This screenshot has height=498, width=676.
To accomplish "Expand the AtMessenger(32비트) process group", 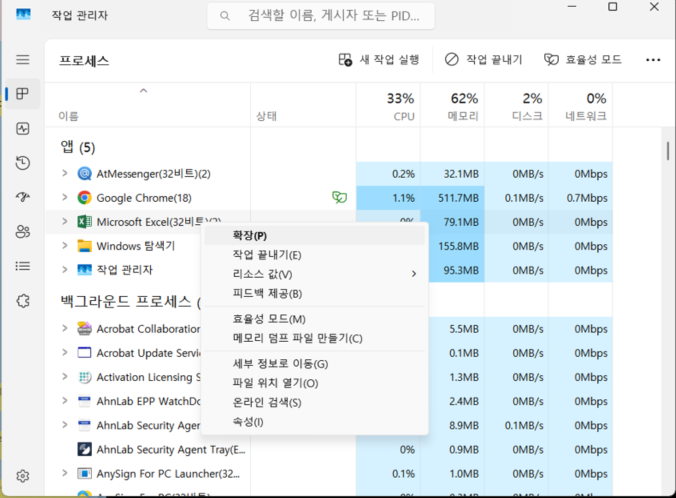I will [65, 173].
